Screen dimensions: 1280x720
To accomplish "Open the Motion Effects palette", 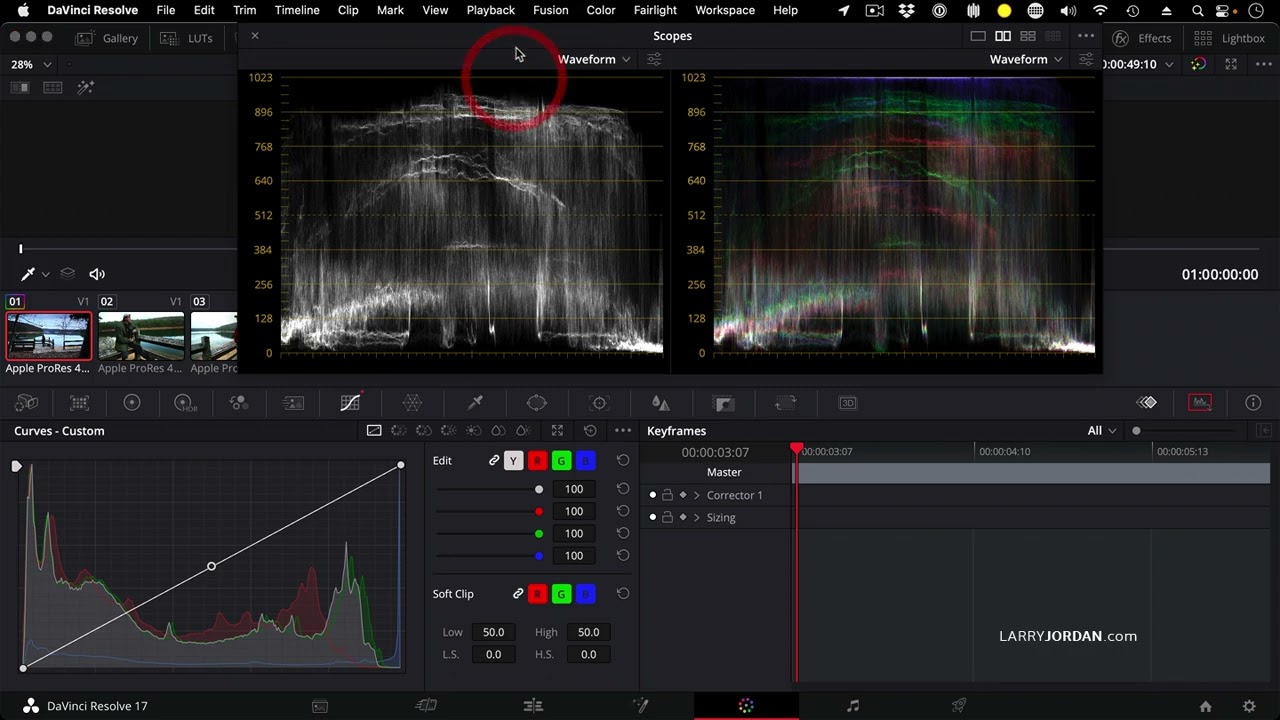I will 293,403.
